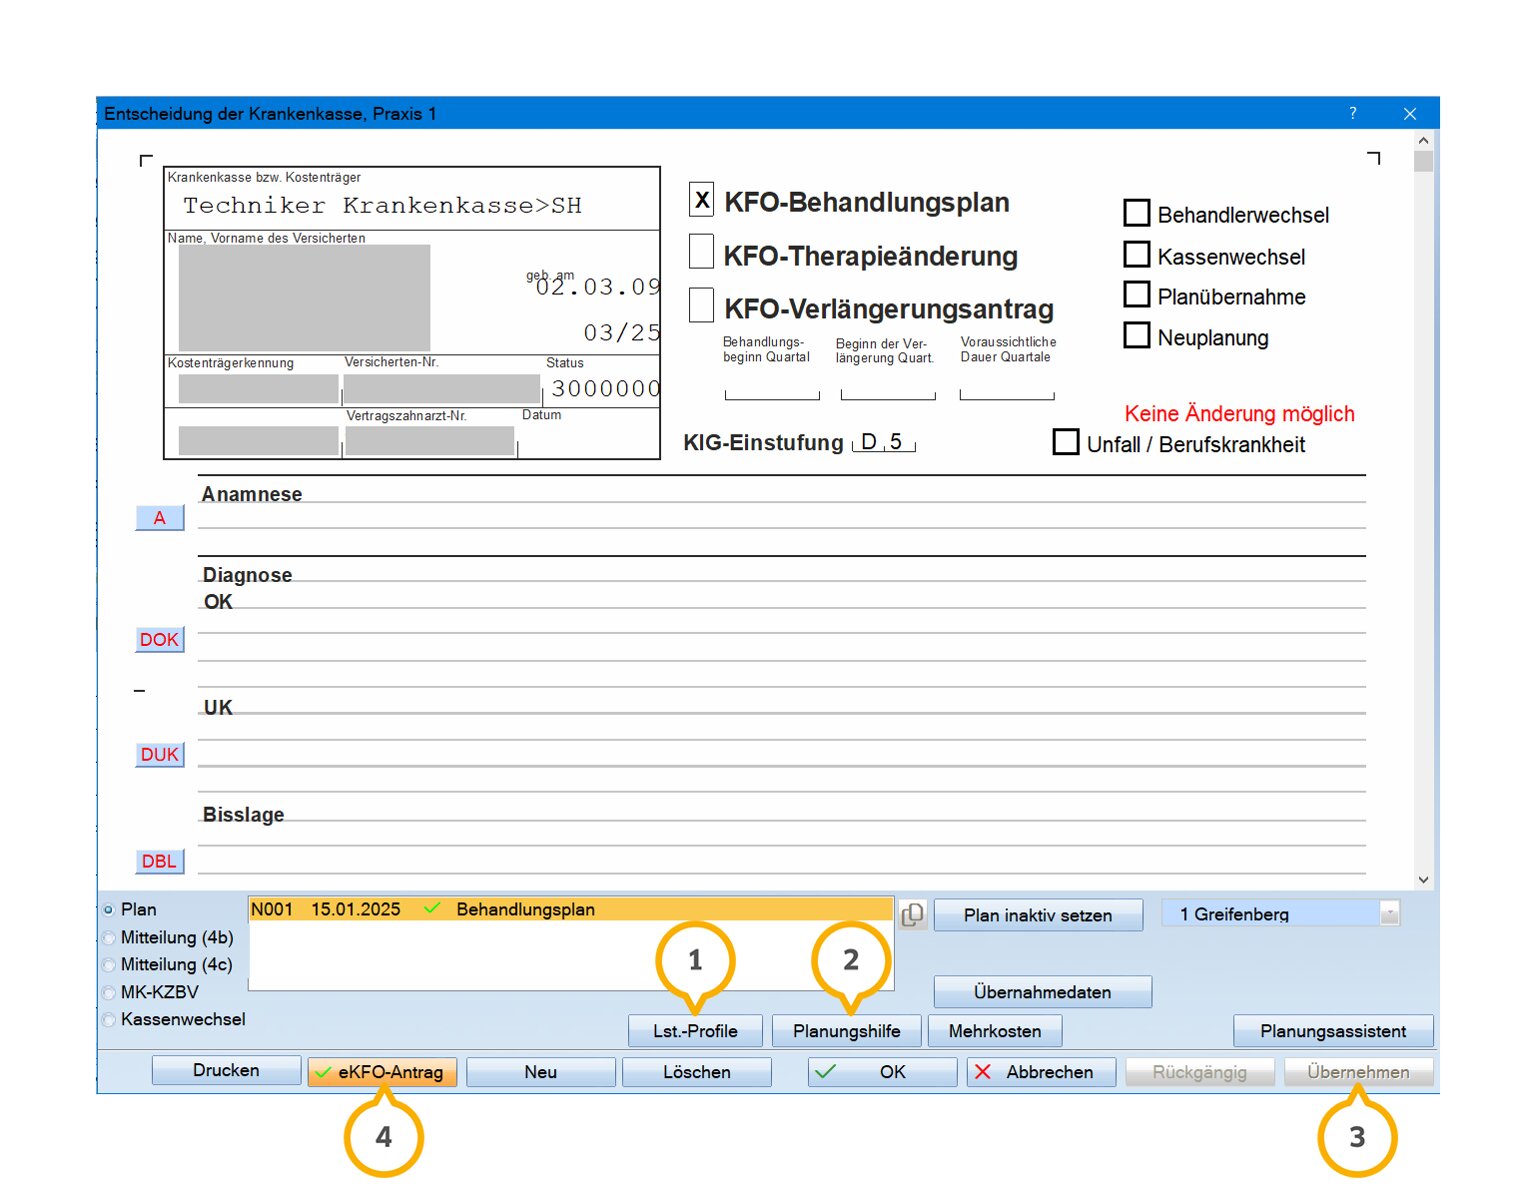Open the DUK diagnosis shortcut
The width and height of the screenshot is (1536, 1190).
[159, 755]
